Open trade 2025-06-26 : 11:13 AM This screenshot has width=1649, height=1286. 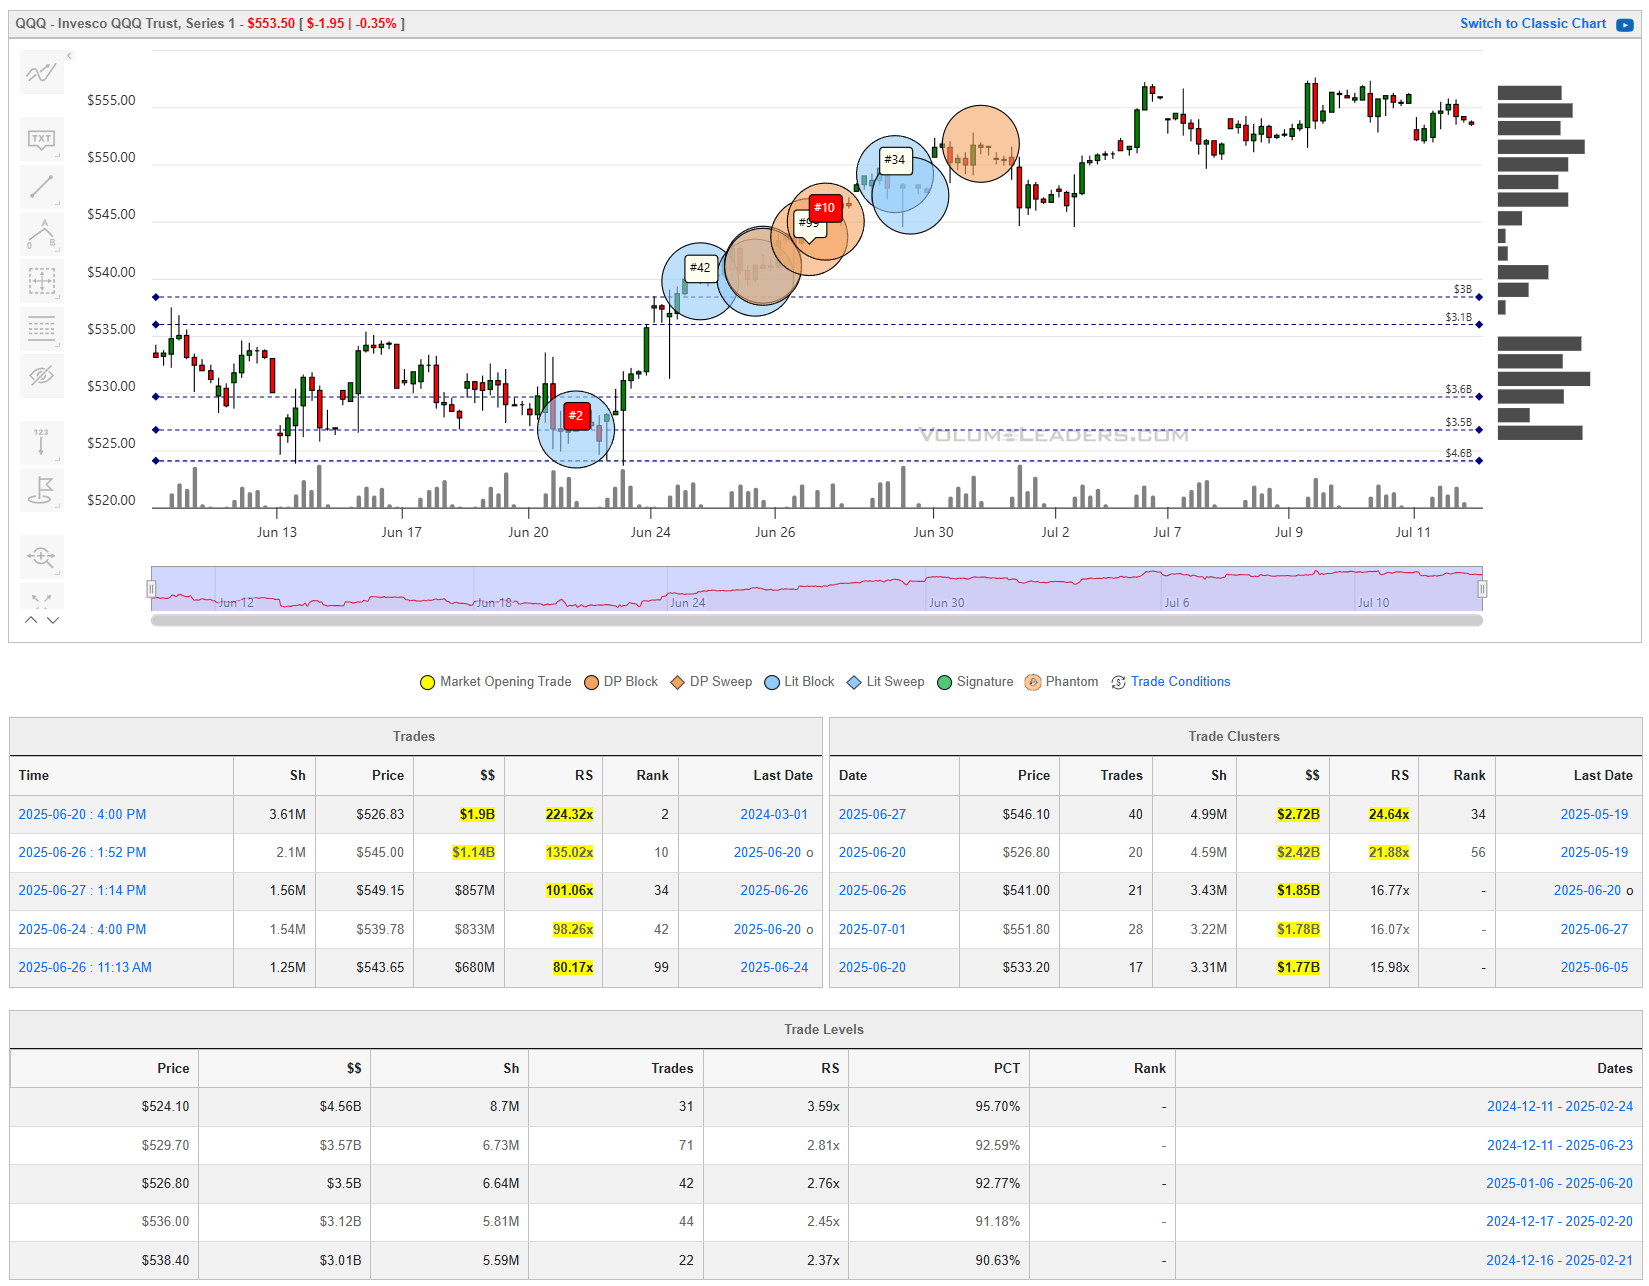tap(85, 967)
